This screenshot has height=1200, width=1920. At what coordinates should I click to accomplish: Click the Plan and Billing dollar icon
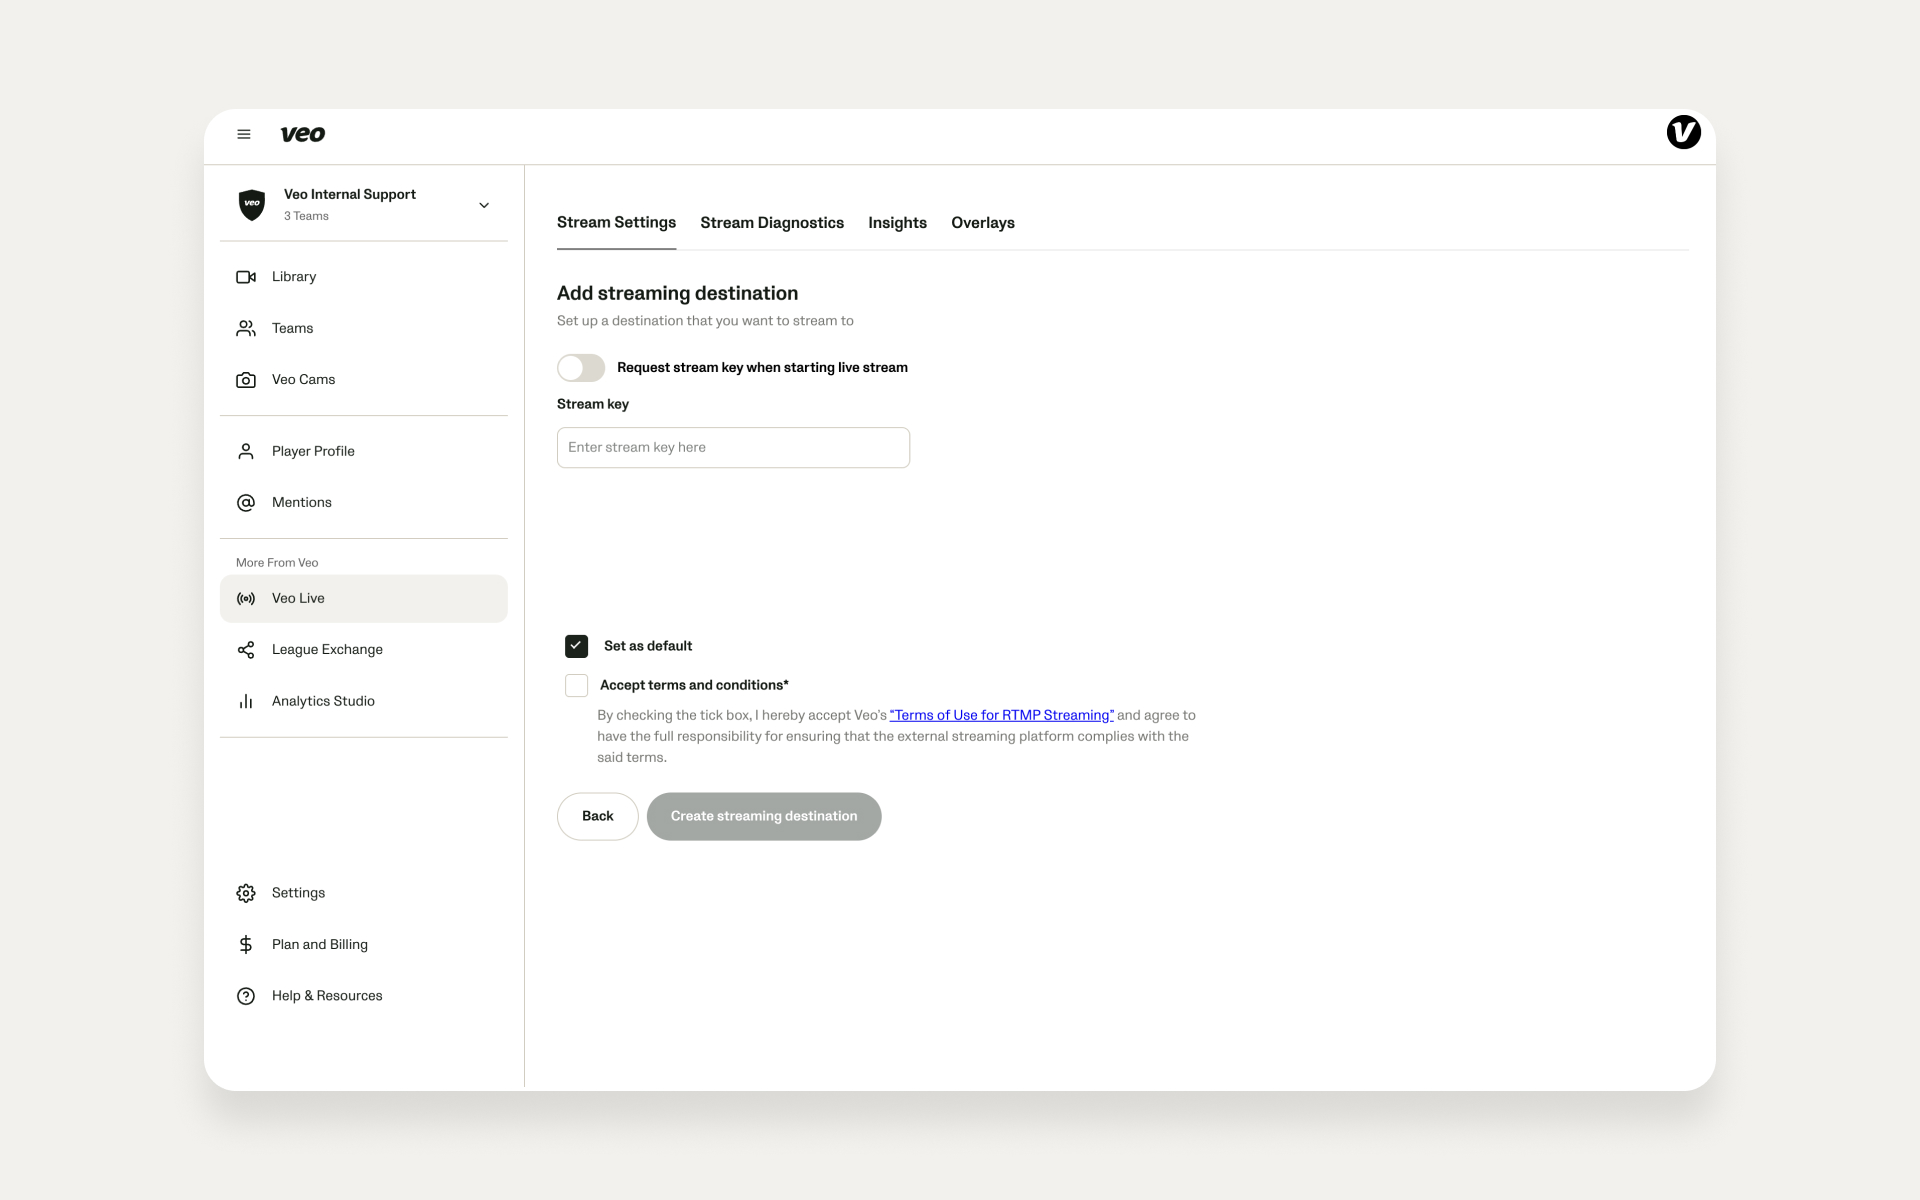(246, 944)
